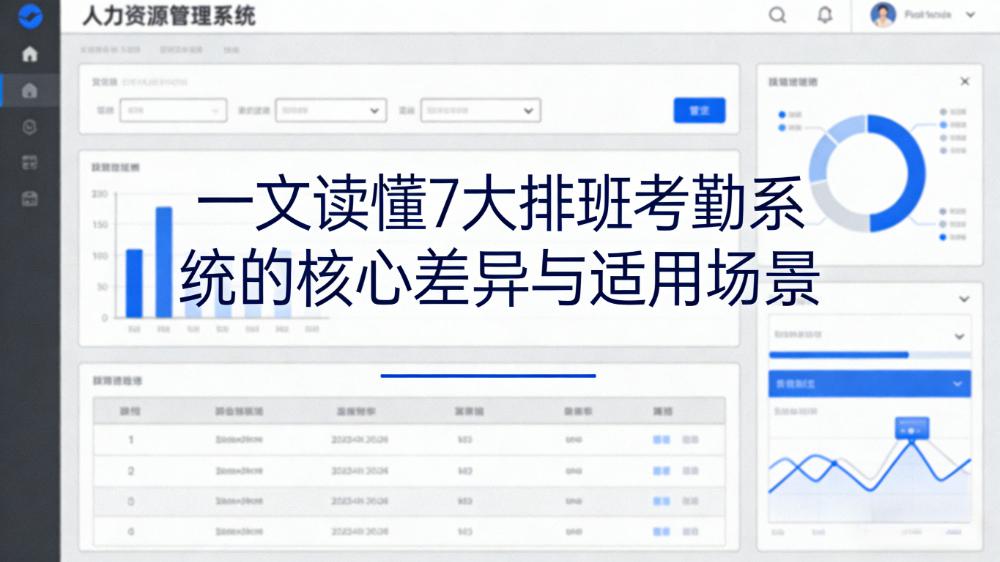
Task: Click the blue checkmark logo in sidebar
Action: [30, 16]
